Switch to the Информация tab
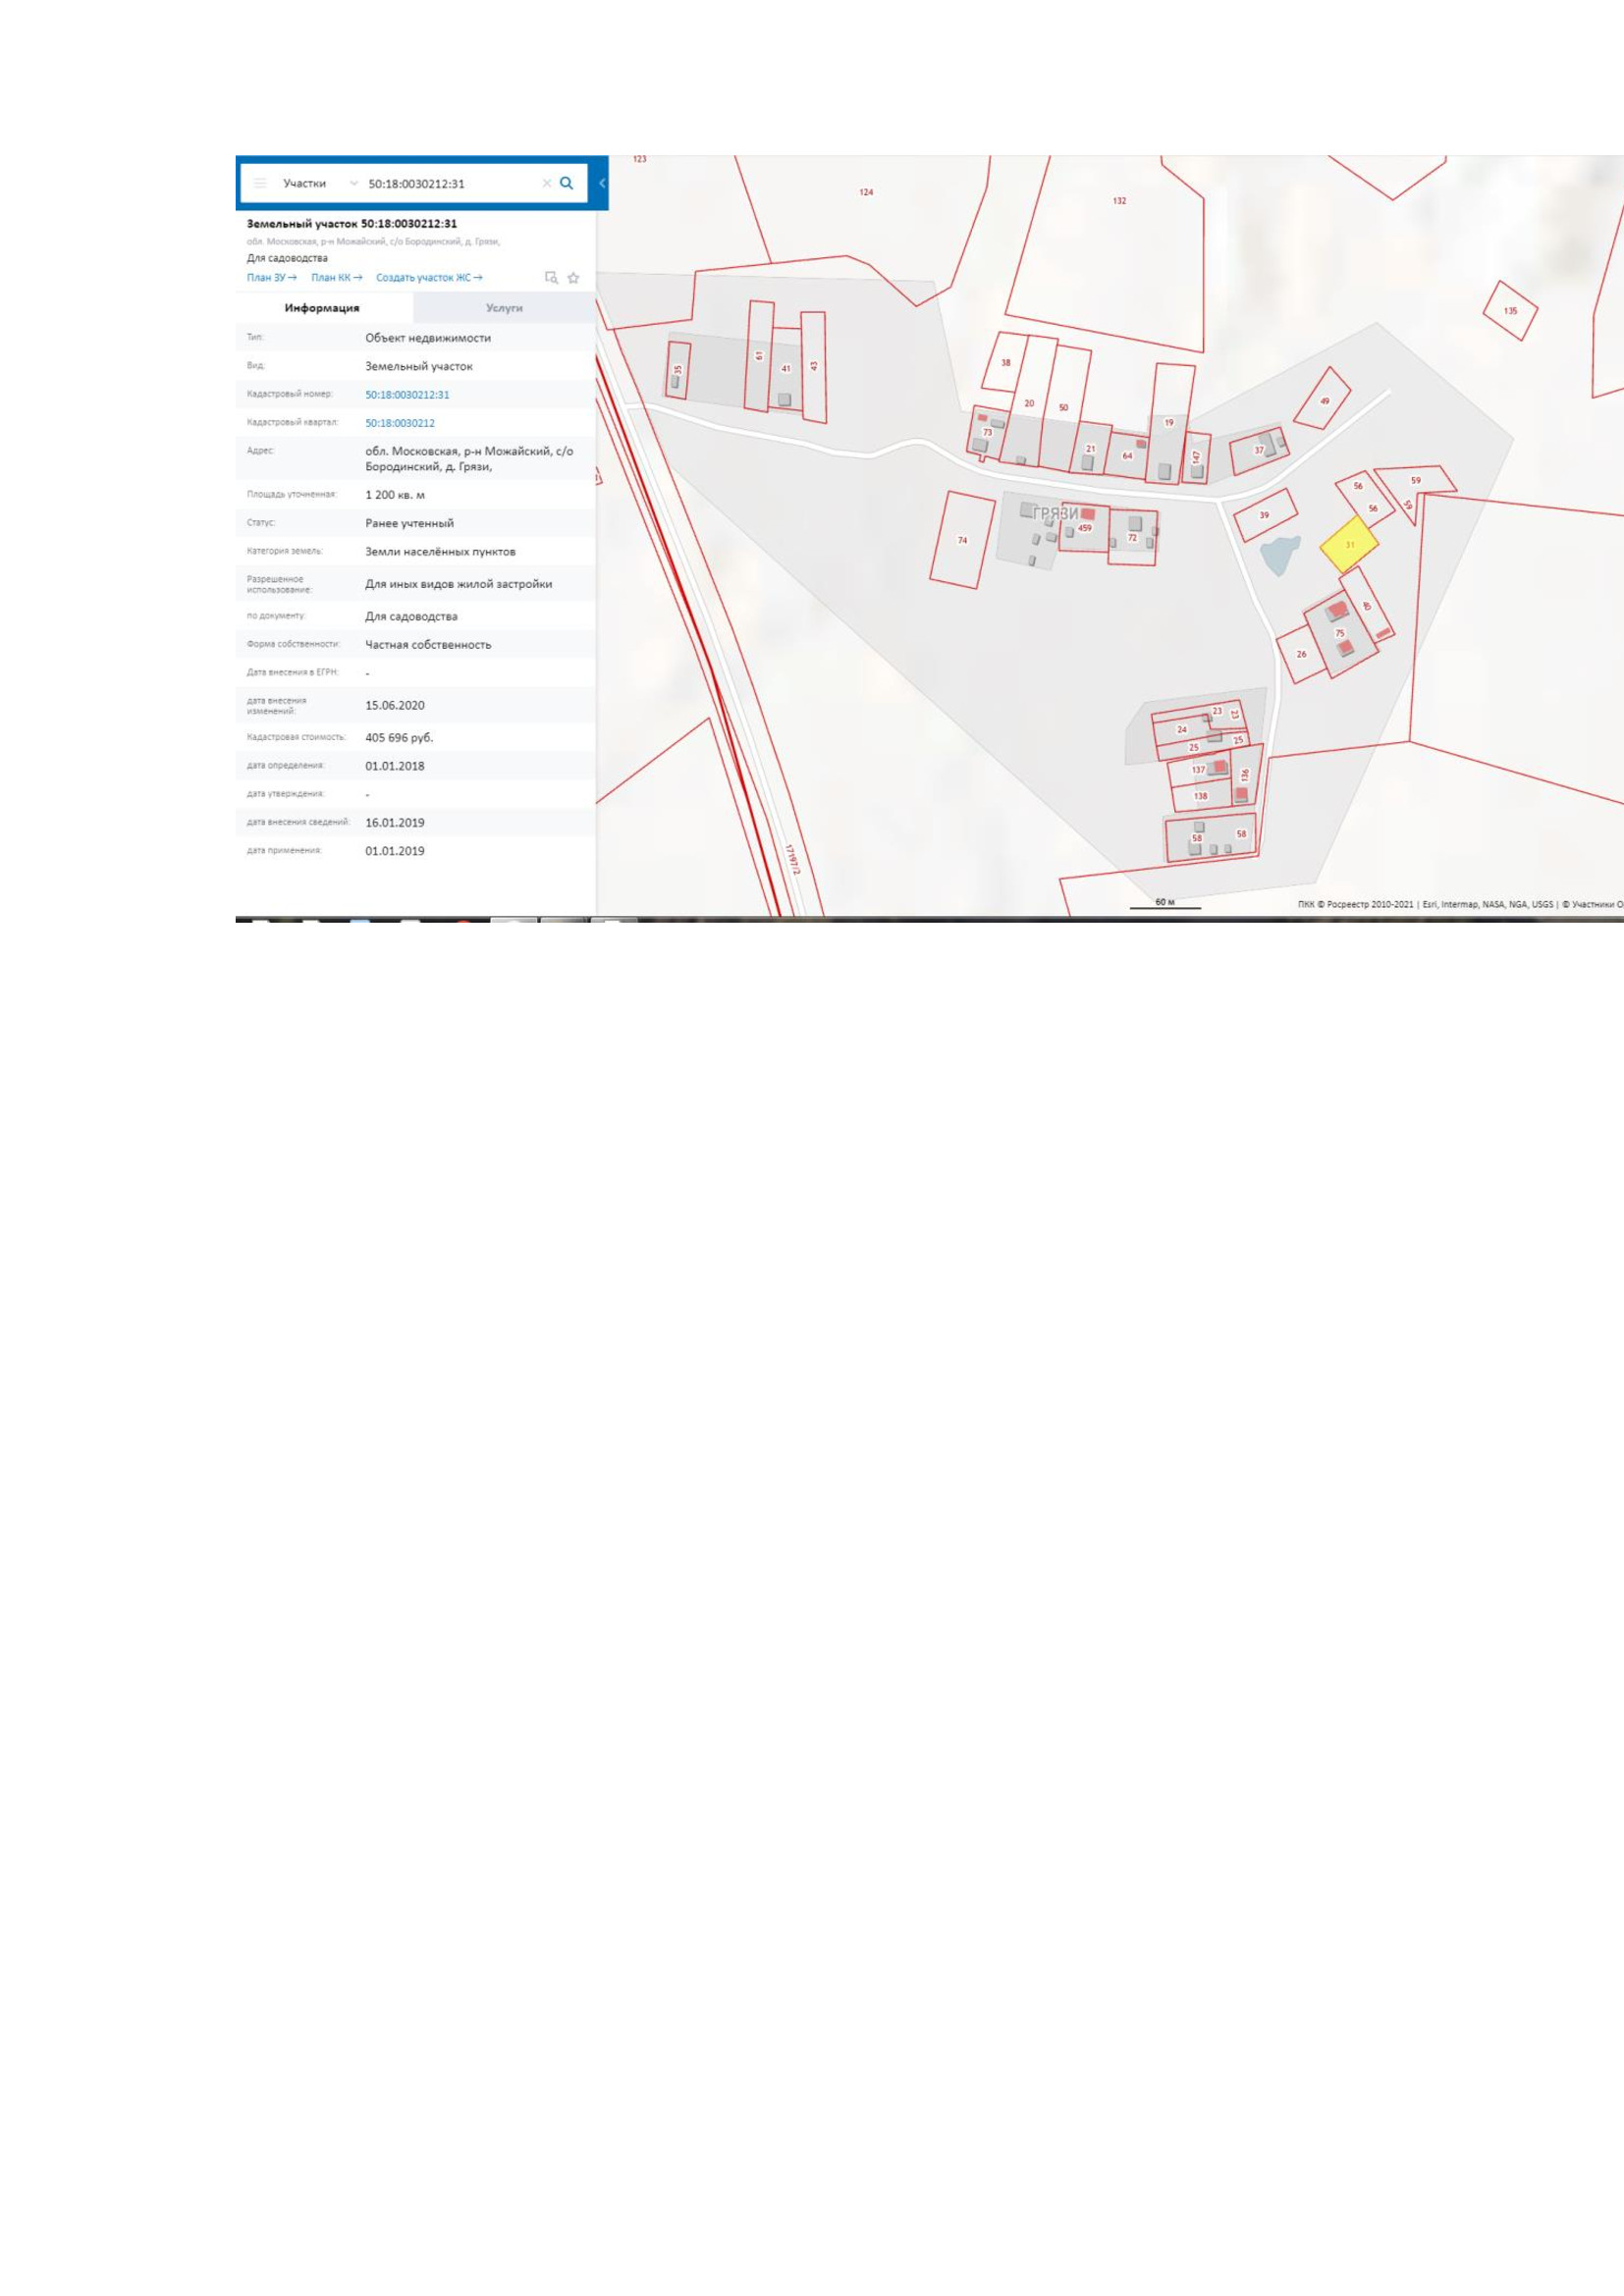The height and width of the screenshot is (2296, 1624). (322, 308)
